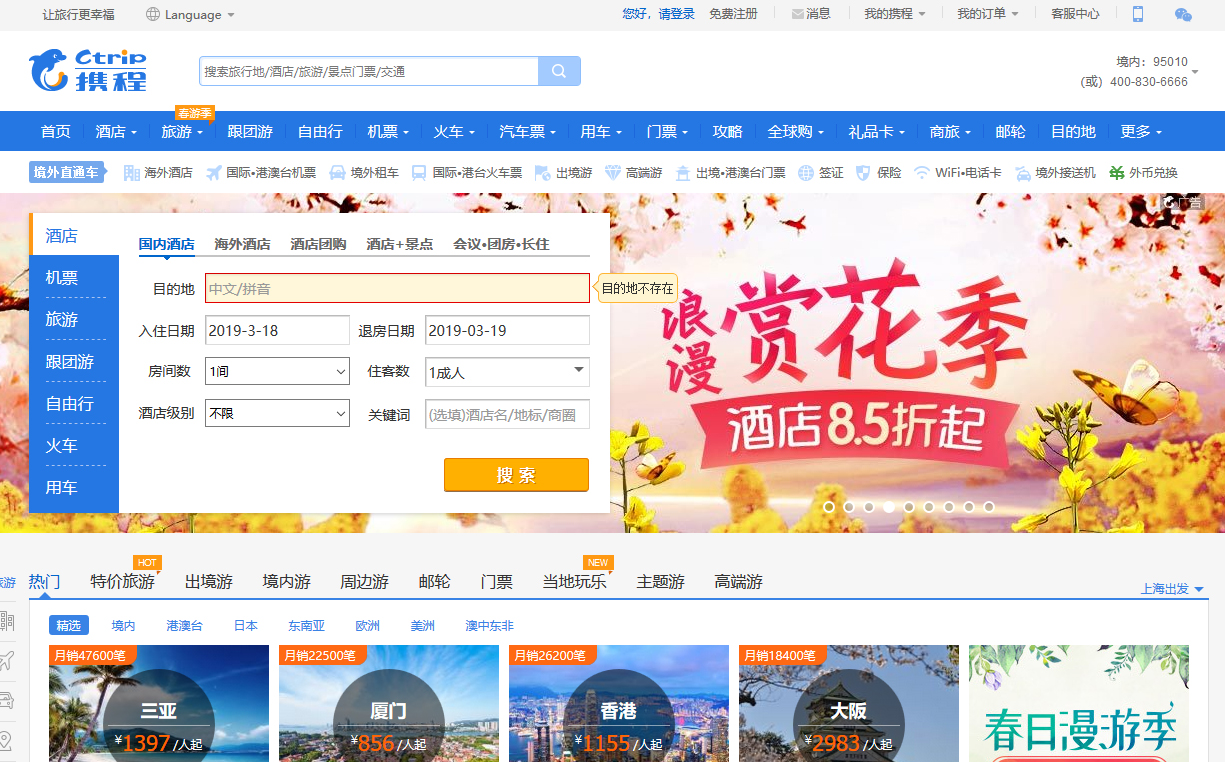
Task: Click the magnifier search button
Action: tap(559, 71)
